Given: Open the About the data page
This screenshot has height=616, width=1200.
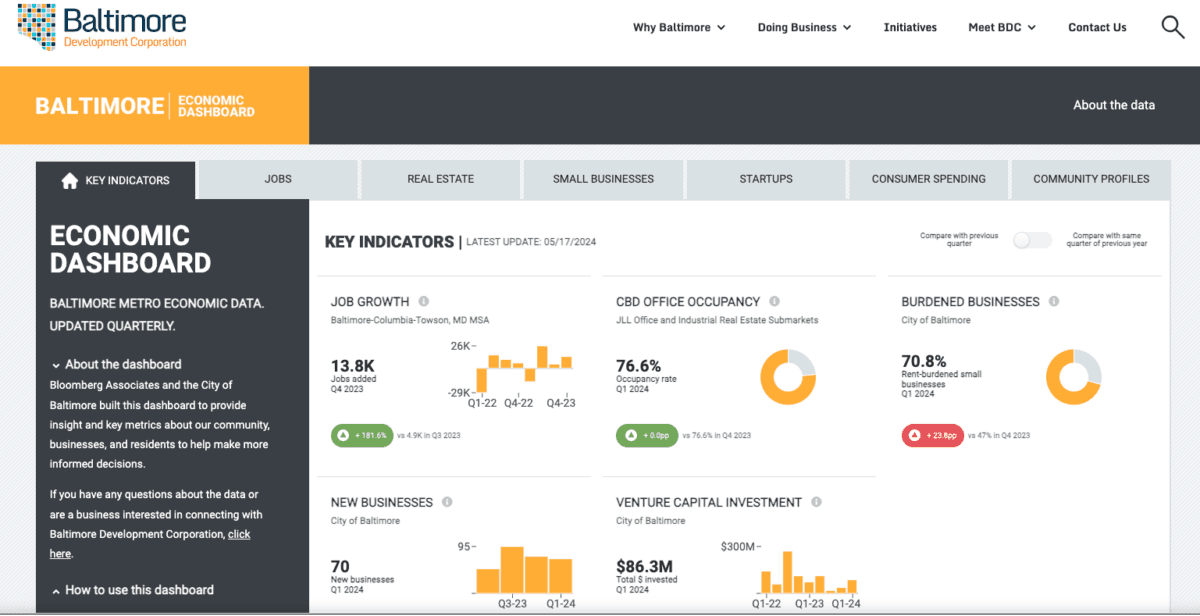Looking at the screenshot, I should tap(1114, 104).
